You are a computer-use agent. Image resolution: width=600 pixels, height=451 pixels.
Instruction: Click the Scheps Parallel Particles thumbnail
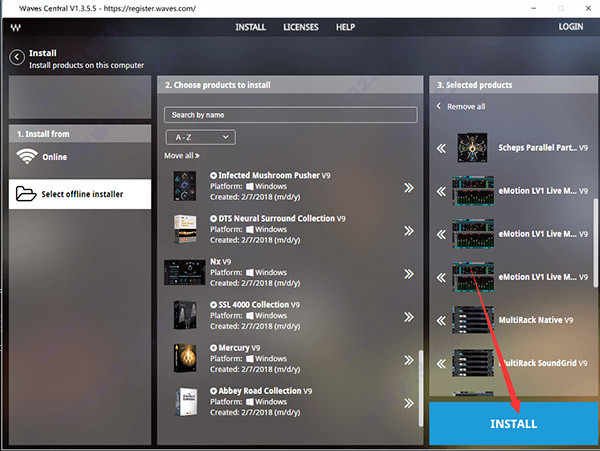click(x=473, y=148)
